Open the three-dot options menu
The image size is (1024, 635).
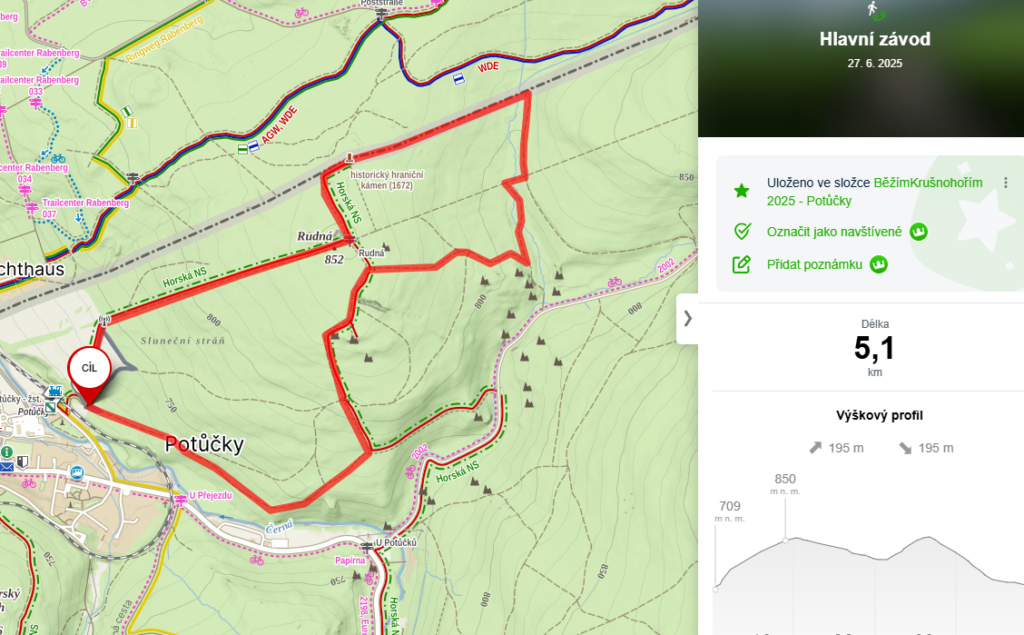point(1006,182)
